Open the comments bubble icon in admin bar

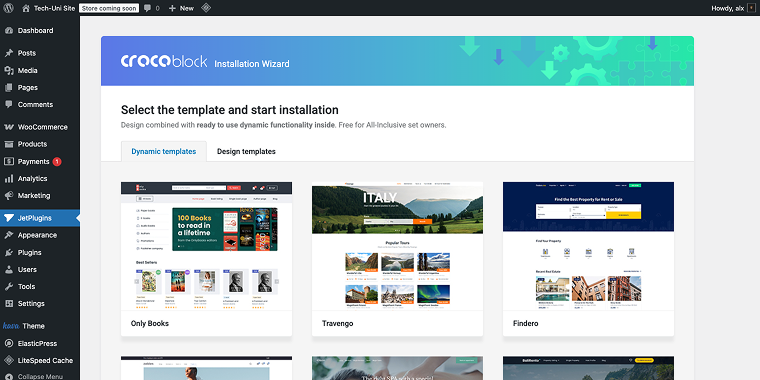coord(147,8)
